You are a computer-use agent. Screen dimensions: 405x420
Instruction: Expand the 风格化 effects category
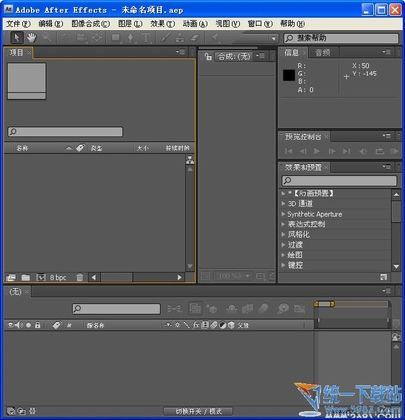click(x=283, y=235)
